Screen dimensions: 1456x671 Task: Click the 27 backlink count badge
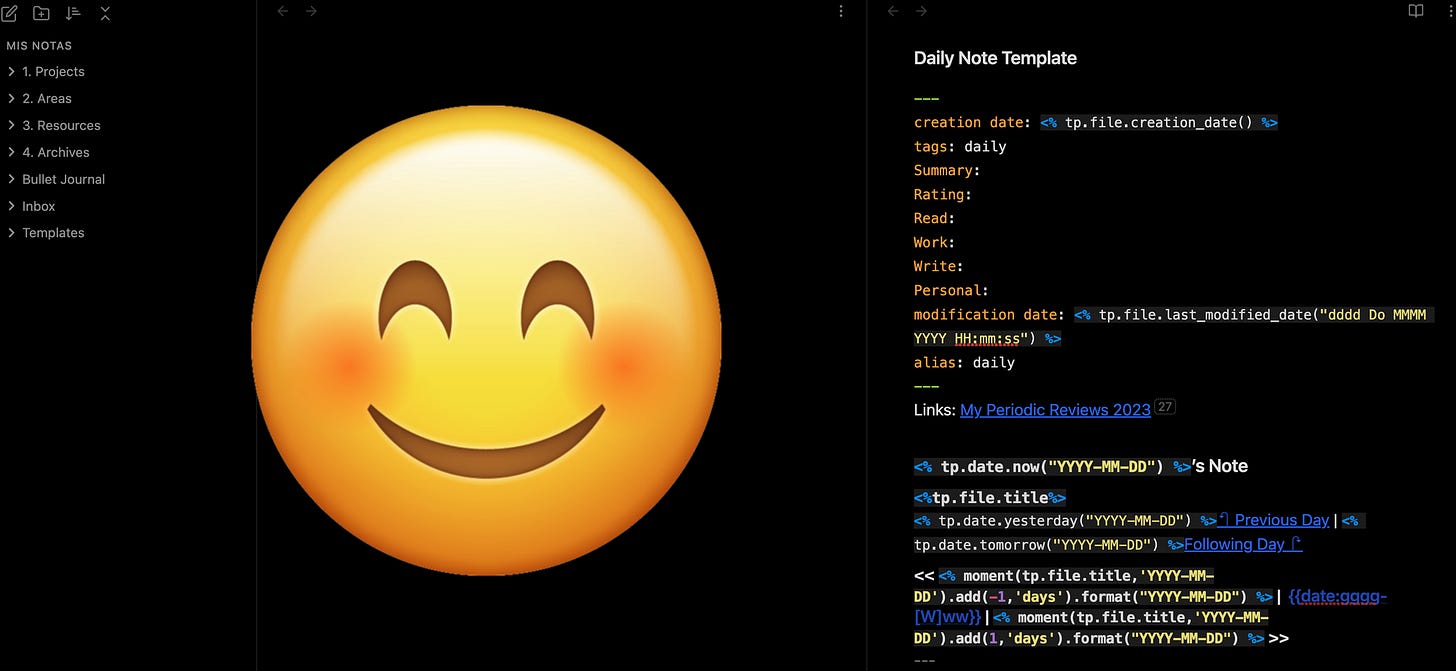[x=1164, y=407]
